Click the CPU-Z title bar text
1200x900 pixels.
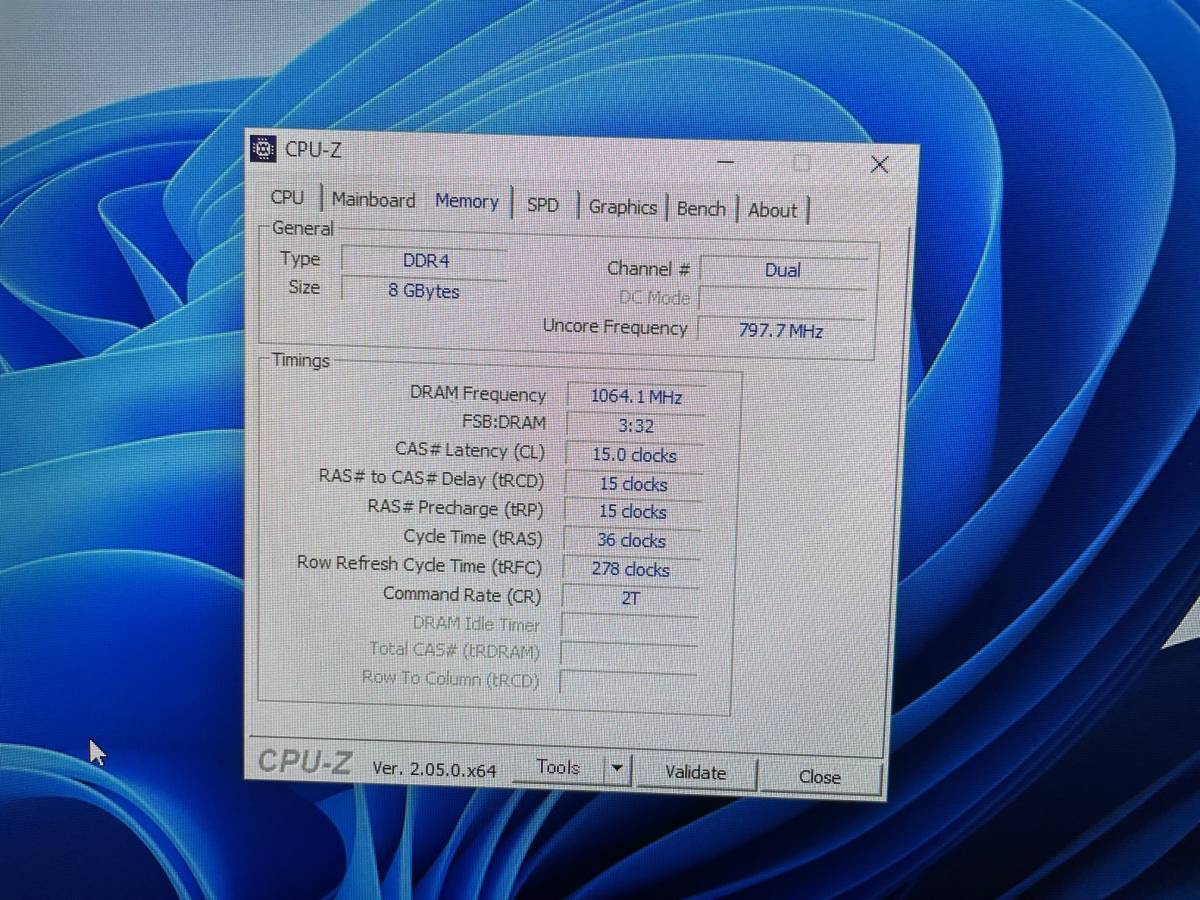point(313,150)
